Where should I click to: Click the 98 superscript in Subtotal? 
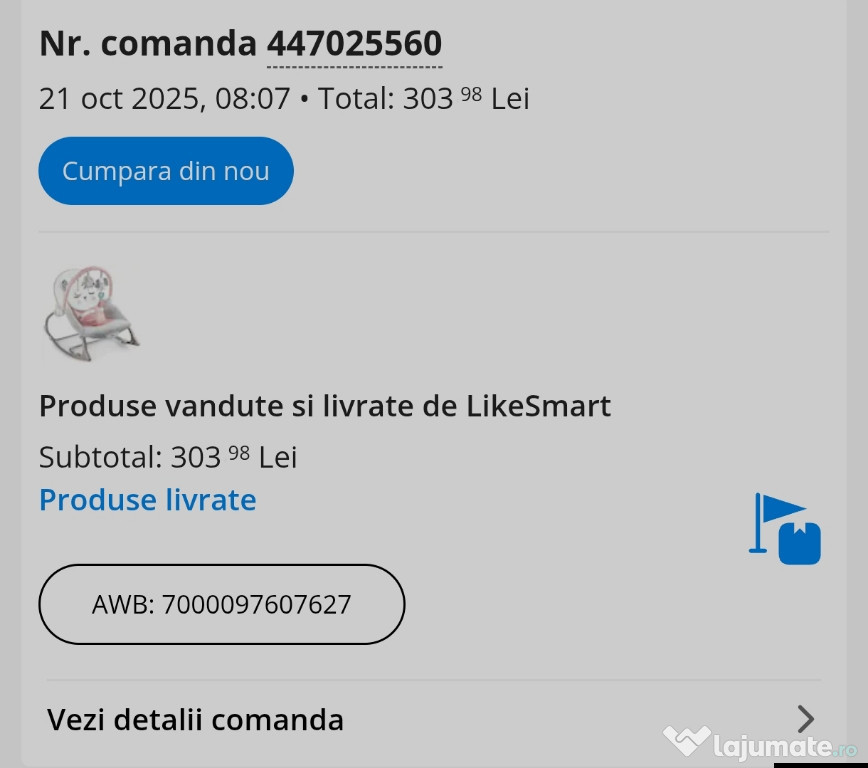point(239,452)
